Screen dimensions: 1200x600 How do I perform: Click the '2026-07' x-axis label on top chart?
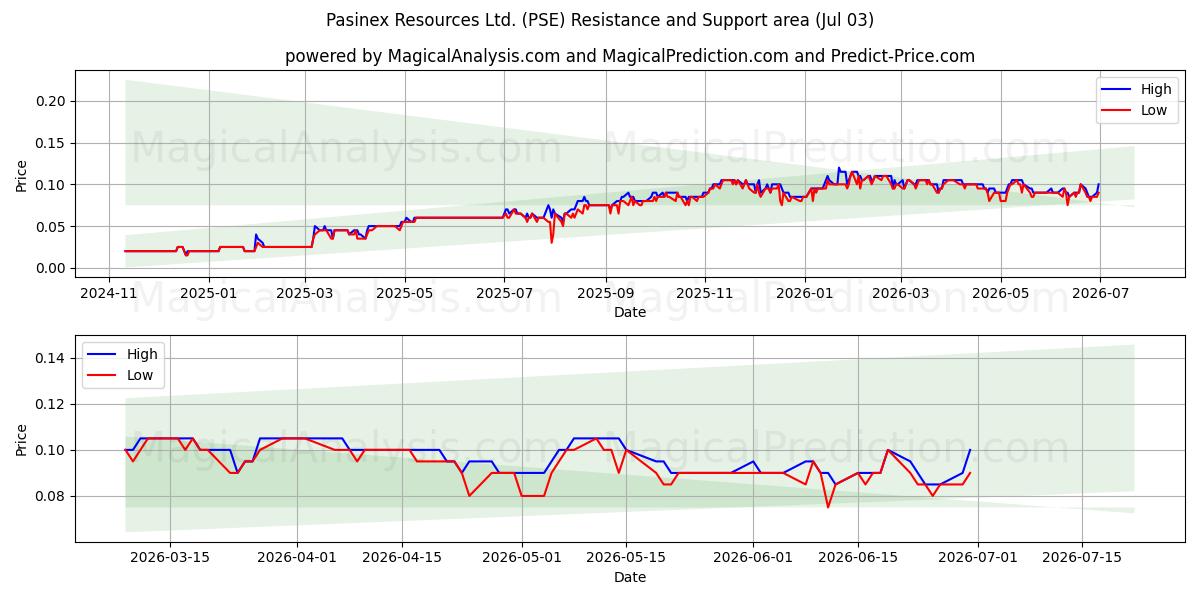coord(1100,293)
